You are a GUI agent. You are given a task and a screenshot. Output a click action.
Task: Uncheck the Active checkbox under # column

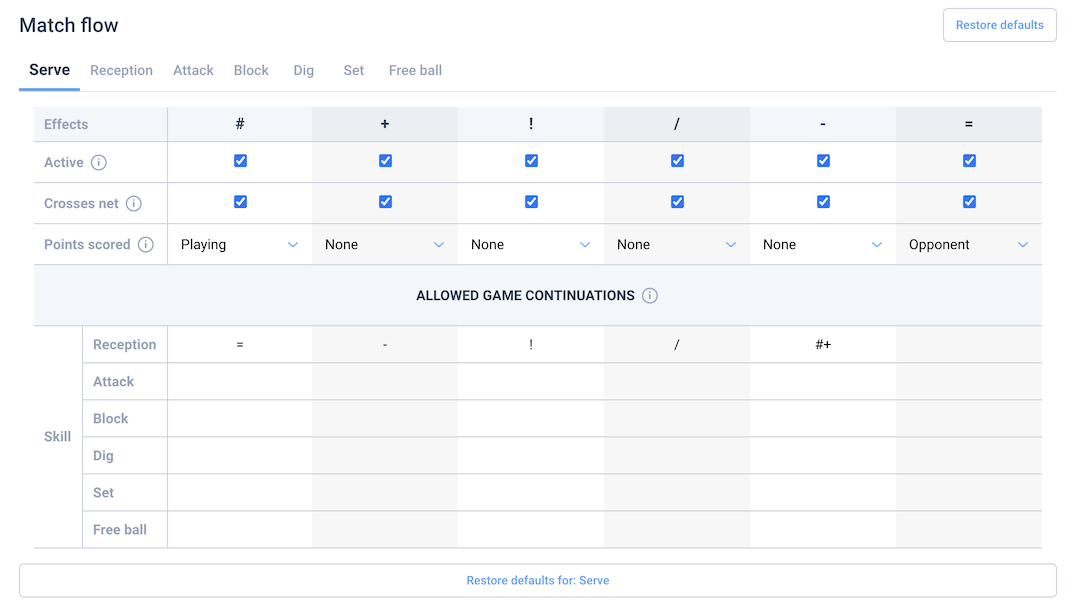[240, 161]
